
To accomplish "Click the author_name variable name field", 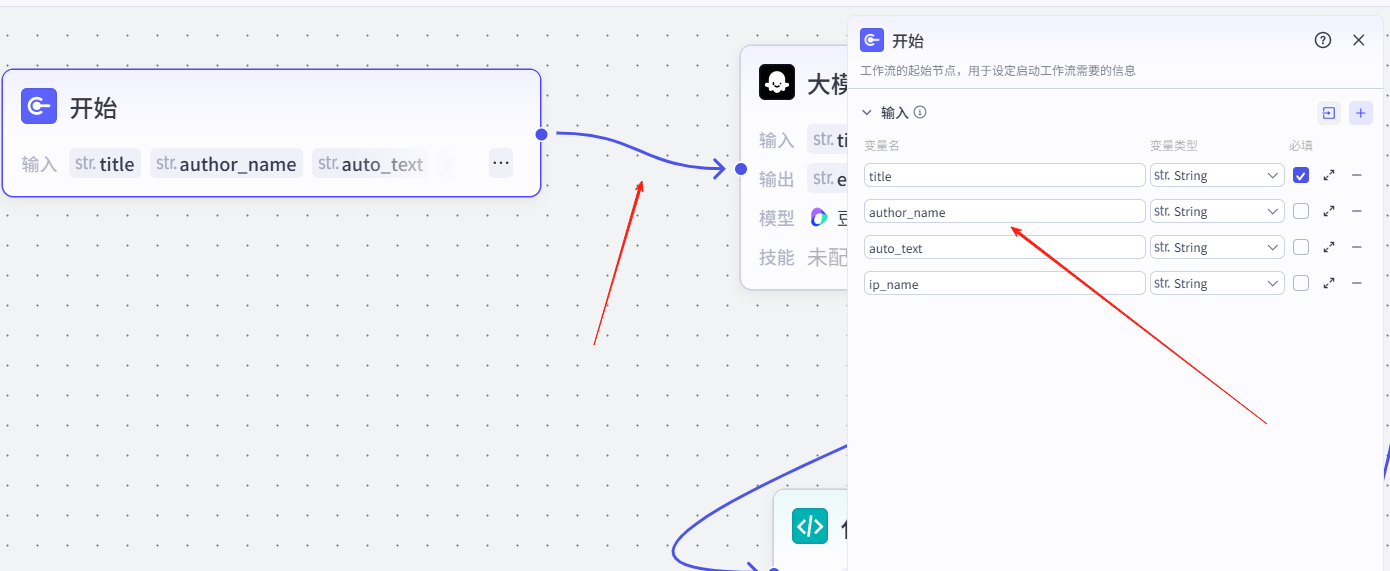I will pyautogui.click(x=1004, y=211).
